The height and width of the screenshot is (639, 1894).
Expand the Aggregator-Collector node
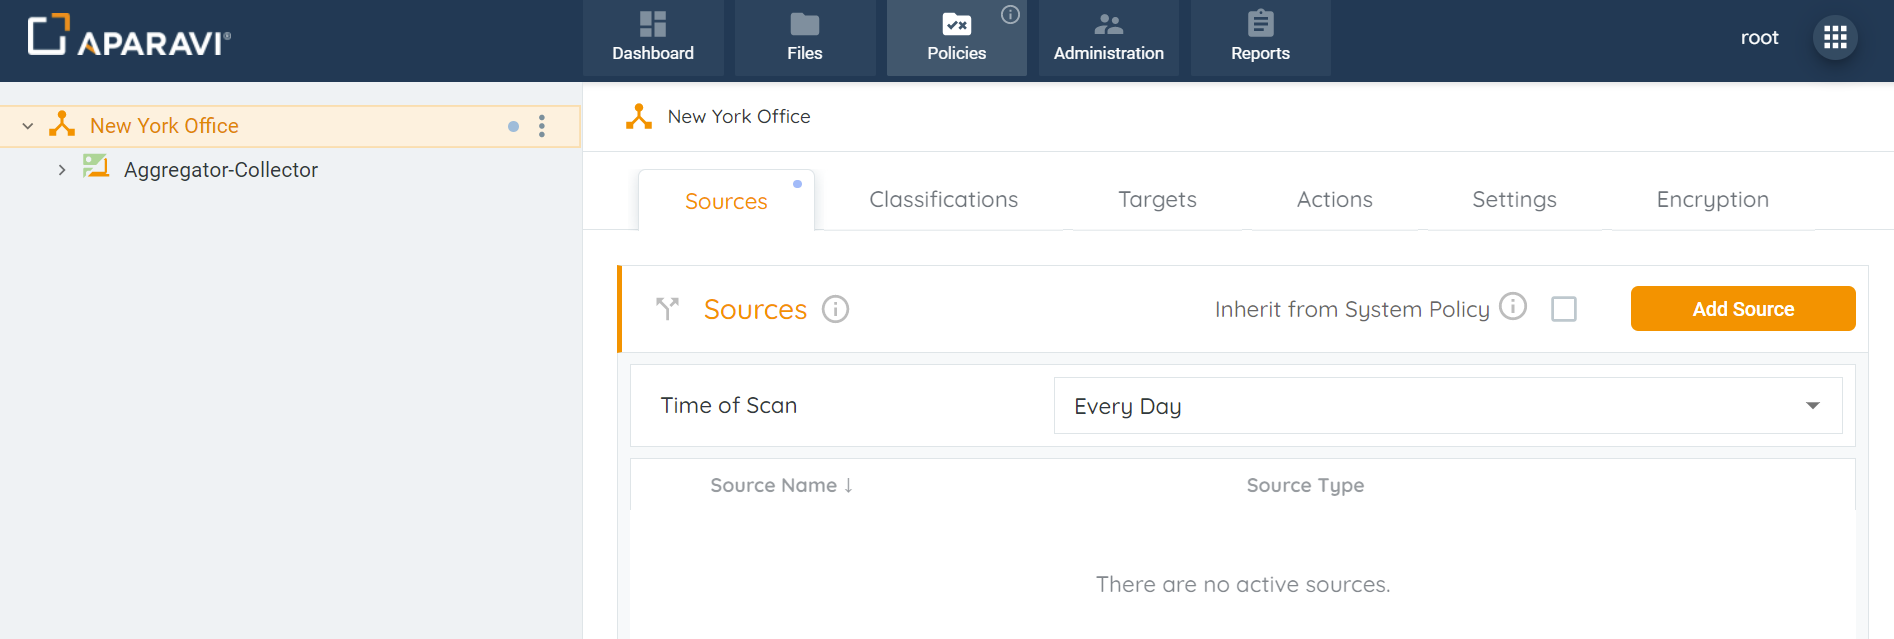(x=62, y=170)
